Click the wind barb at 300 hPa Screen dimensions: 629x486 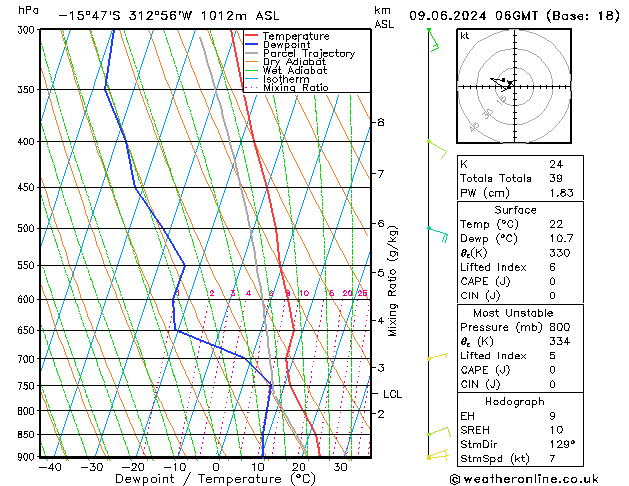[x=433, y=38]
